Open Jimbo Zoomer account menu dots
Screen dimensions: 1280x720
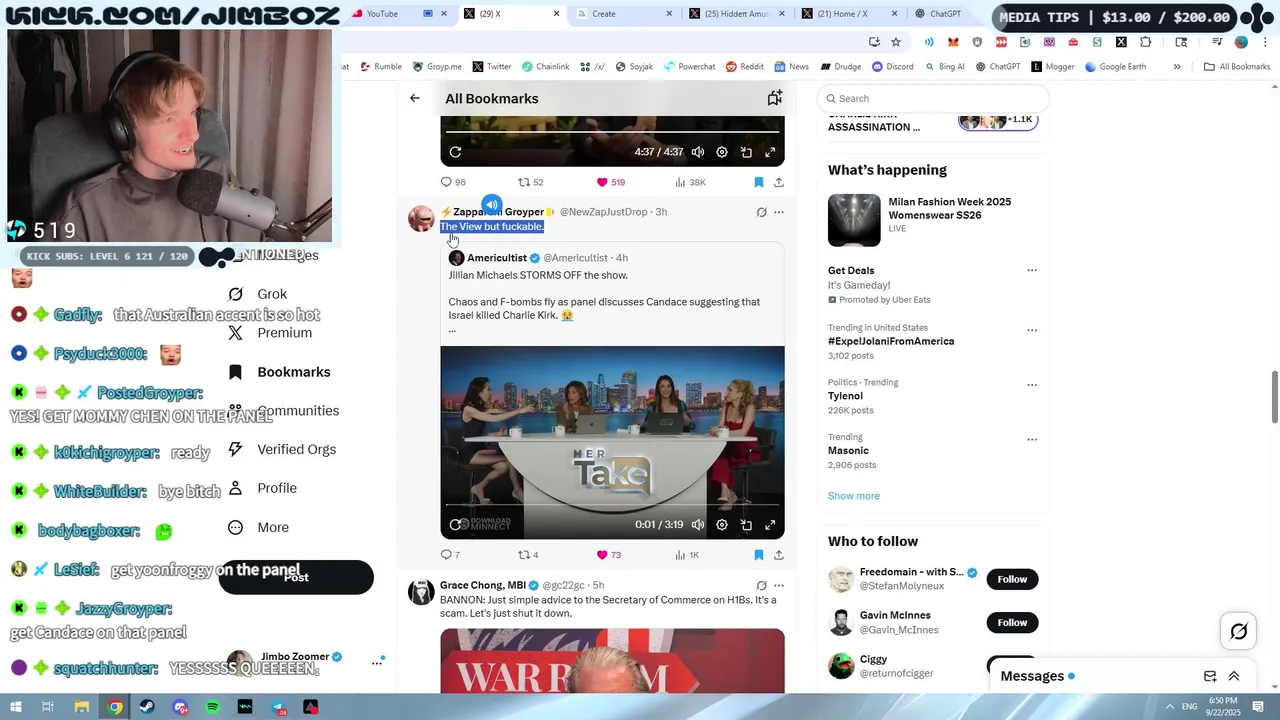[377, 662]
